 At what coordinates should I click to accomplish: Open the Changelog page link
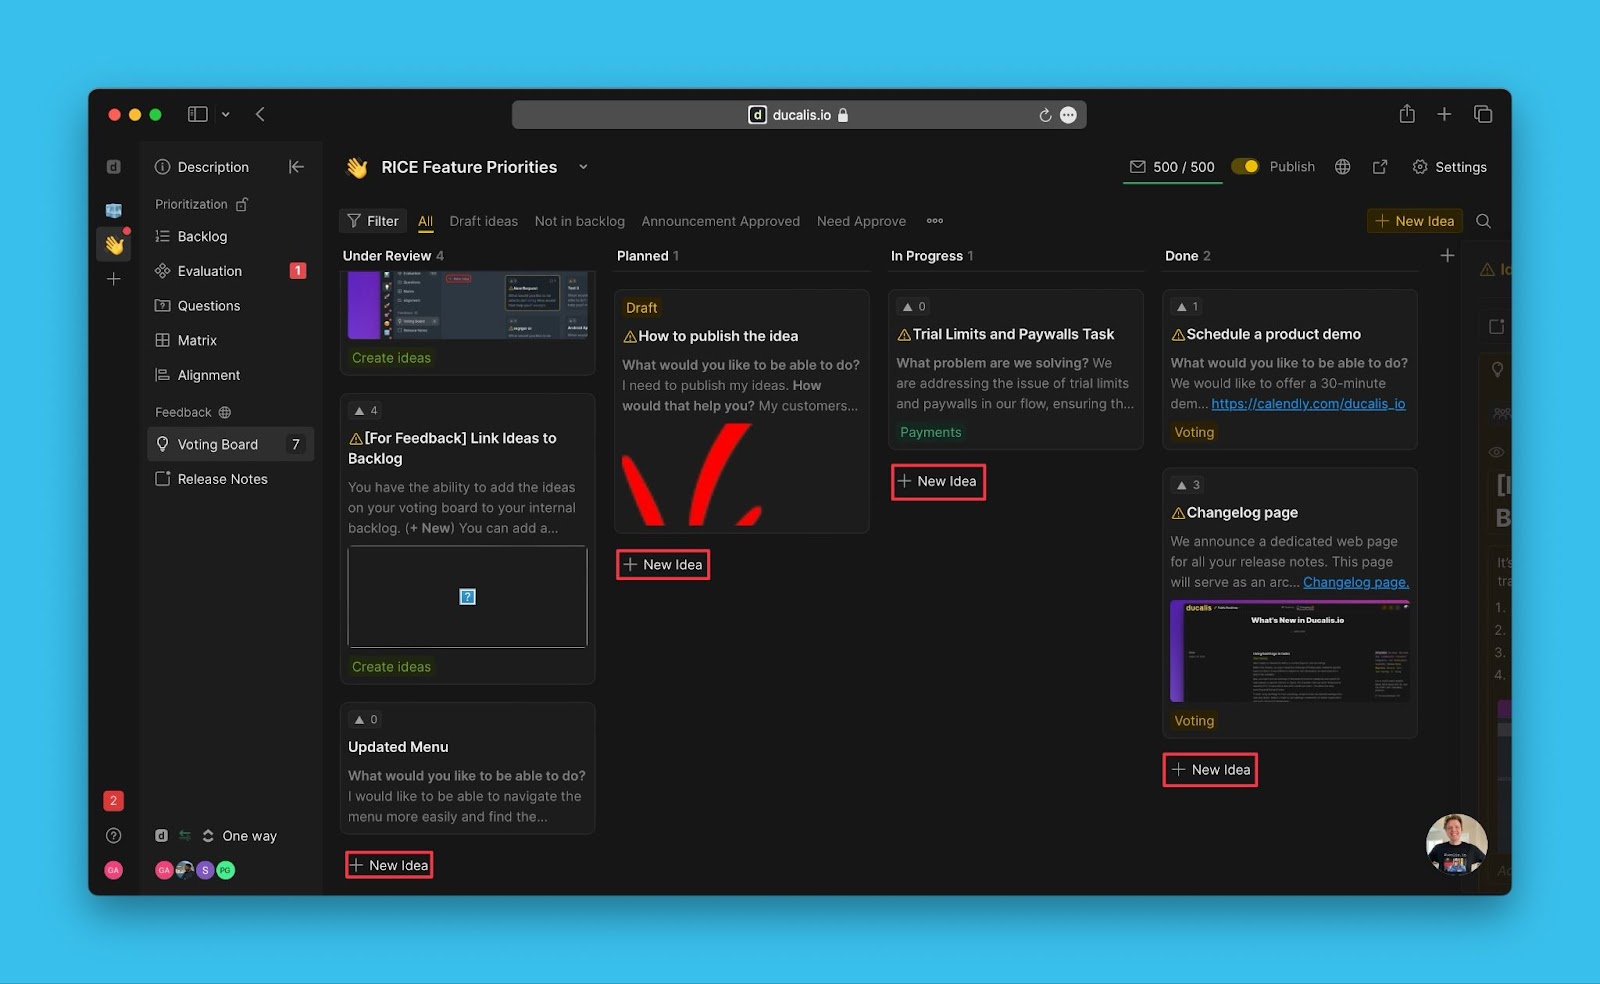click(1355, 581)
